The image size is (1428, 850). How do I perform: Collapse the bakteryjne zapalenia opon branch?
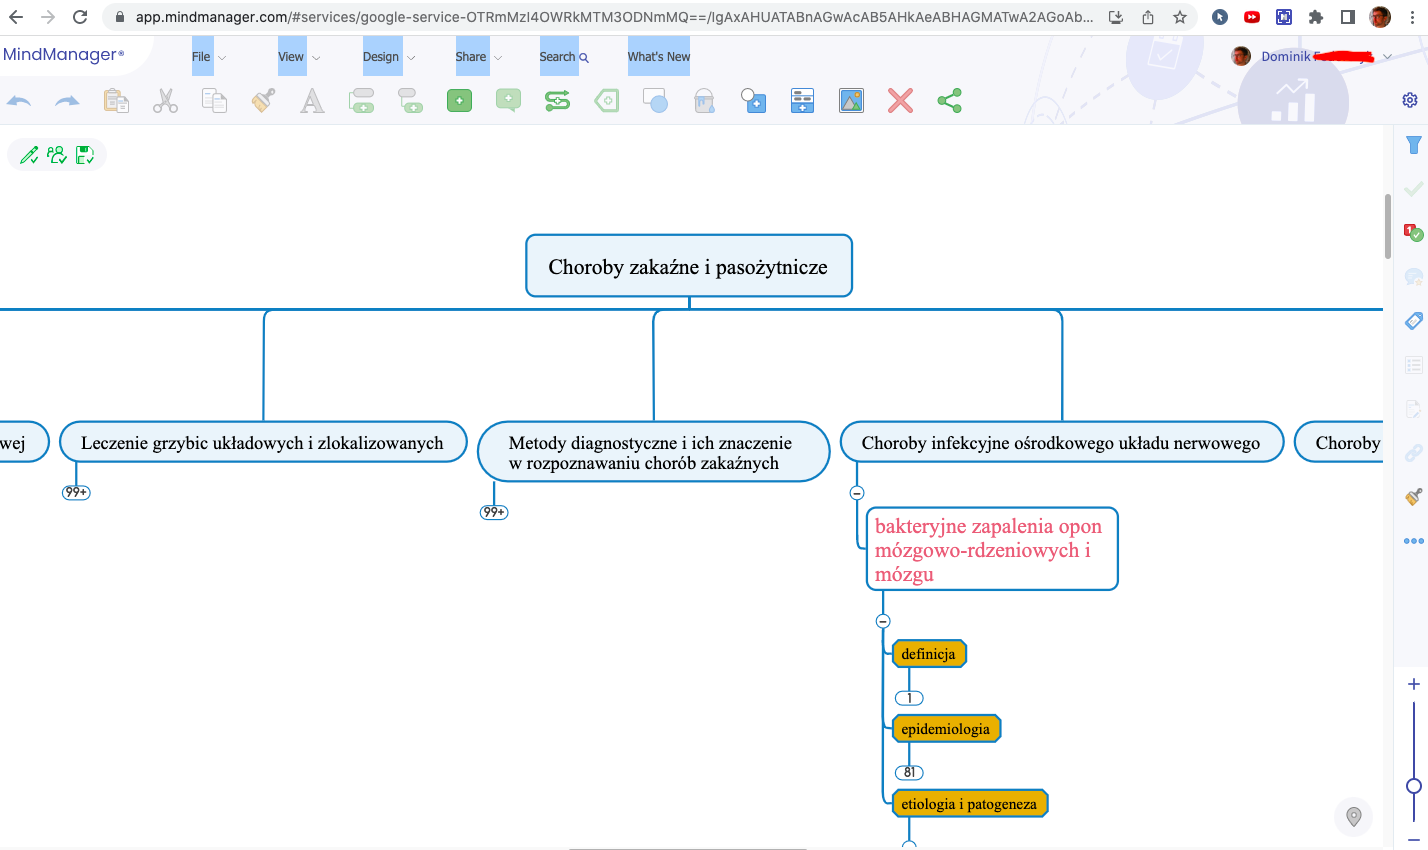[883, 621]
